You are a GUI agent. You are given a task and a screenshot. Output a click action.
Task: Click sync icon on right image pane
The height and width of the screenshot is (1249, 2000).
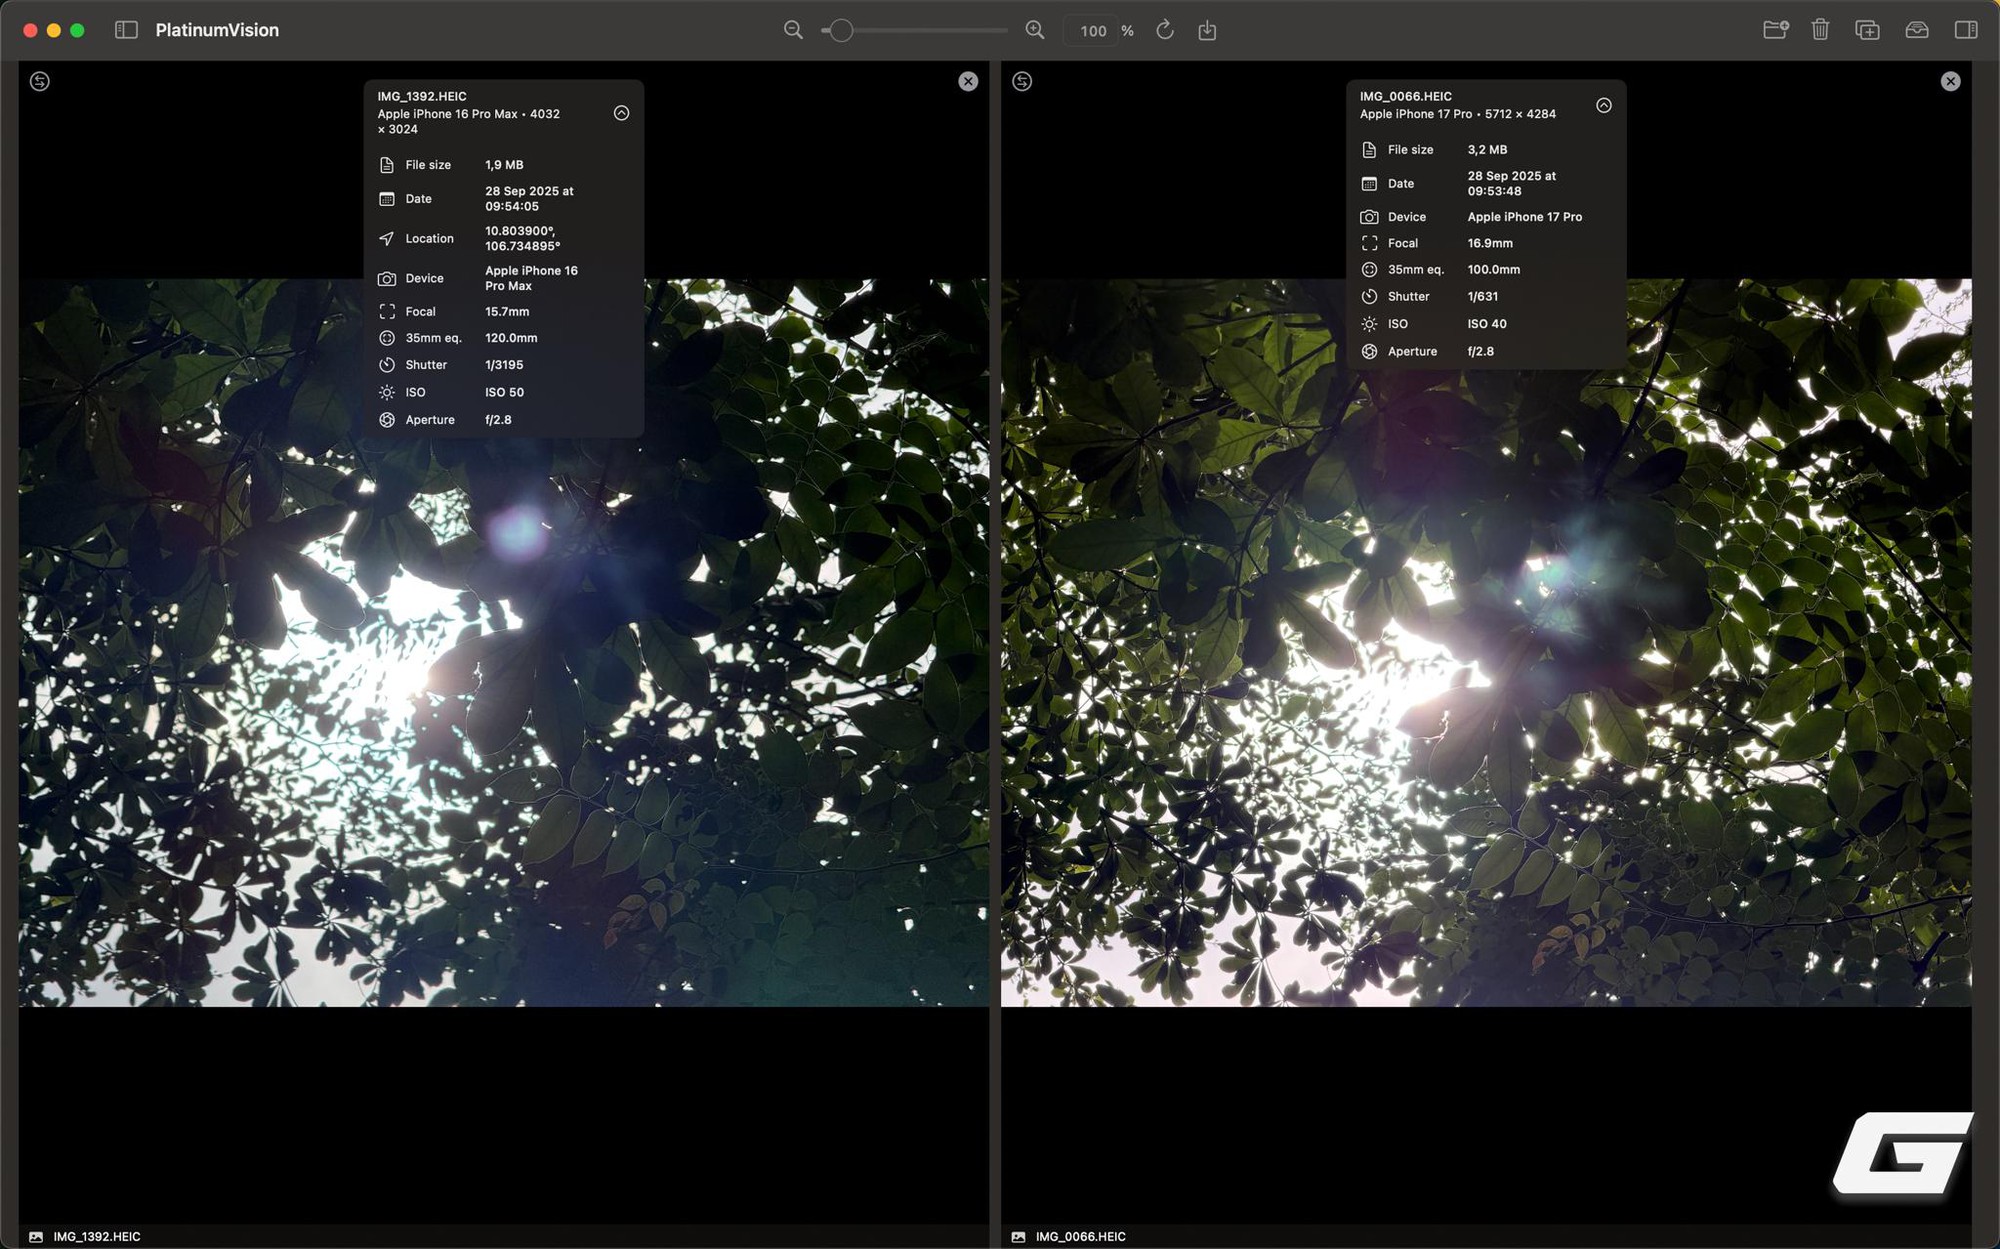point(1022,81)
